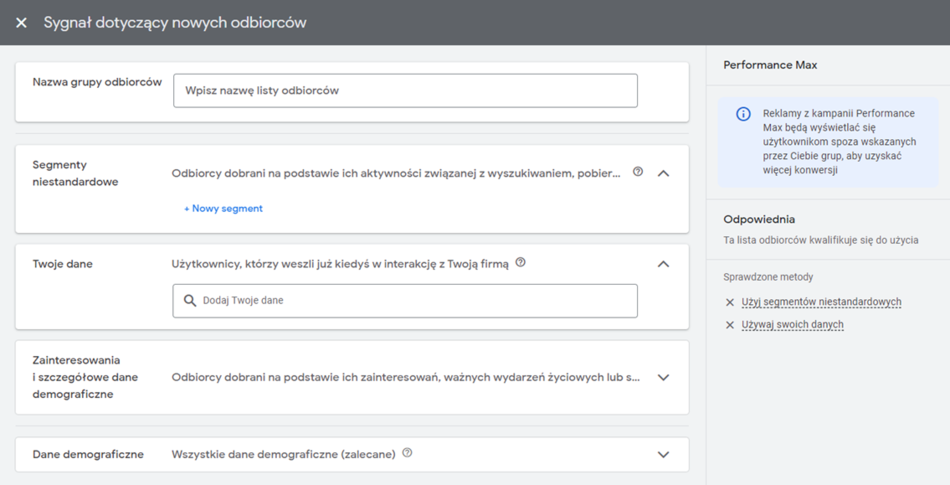Close the audience signal dialog
The width and height of the screenshot is (950, 485).
[x=21, y=22]
